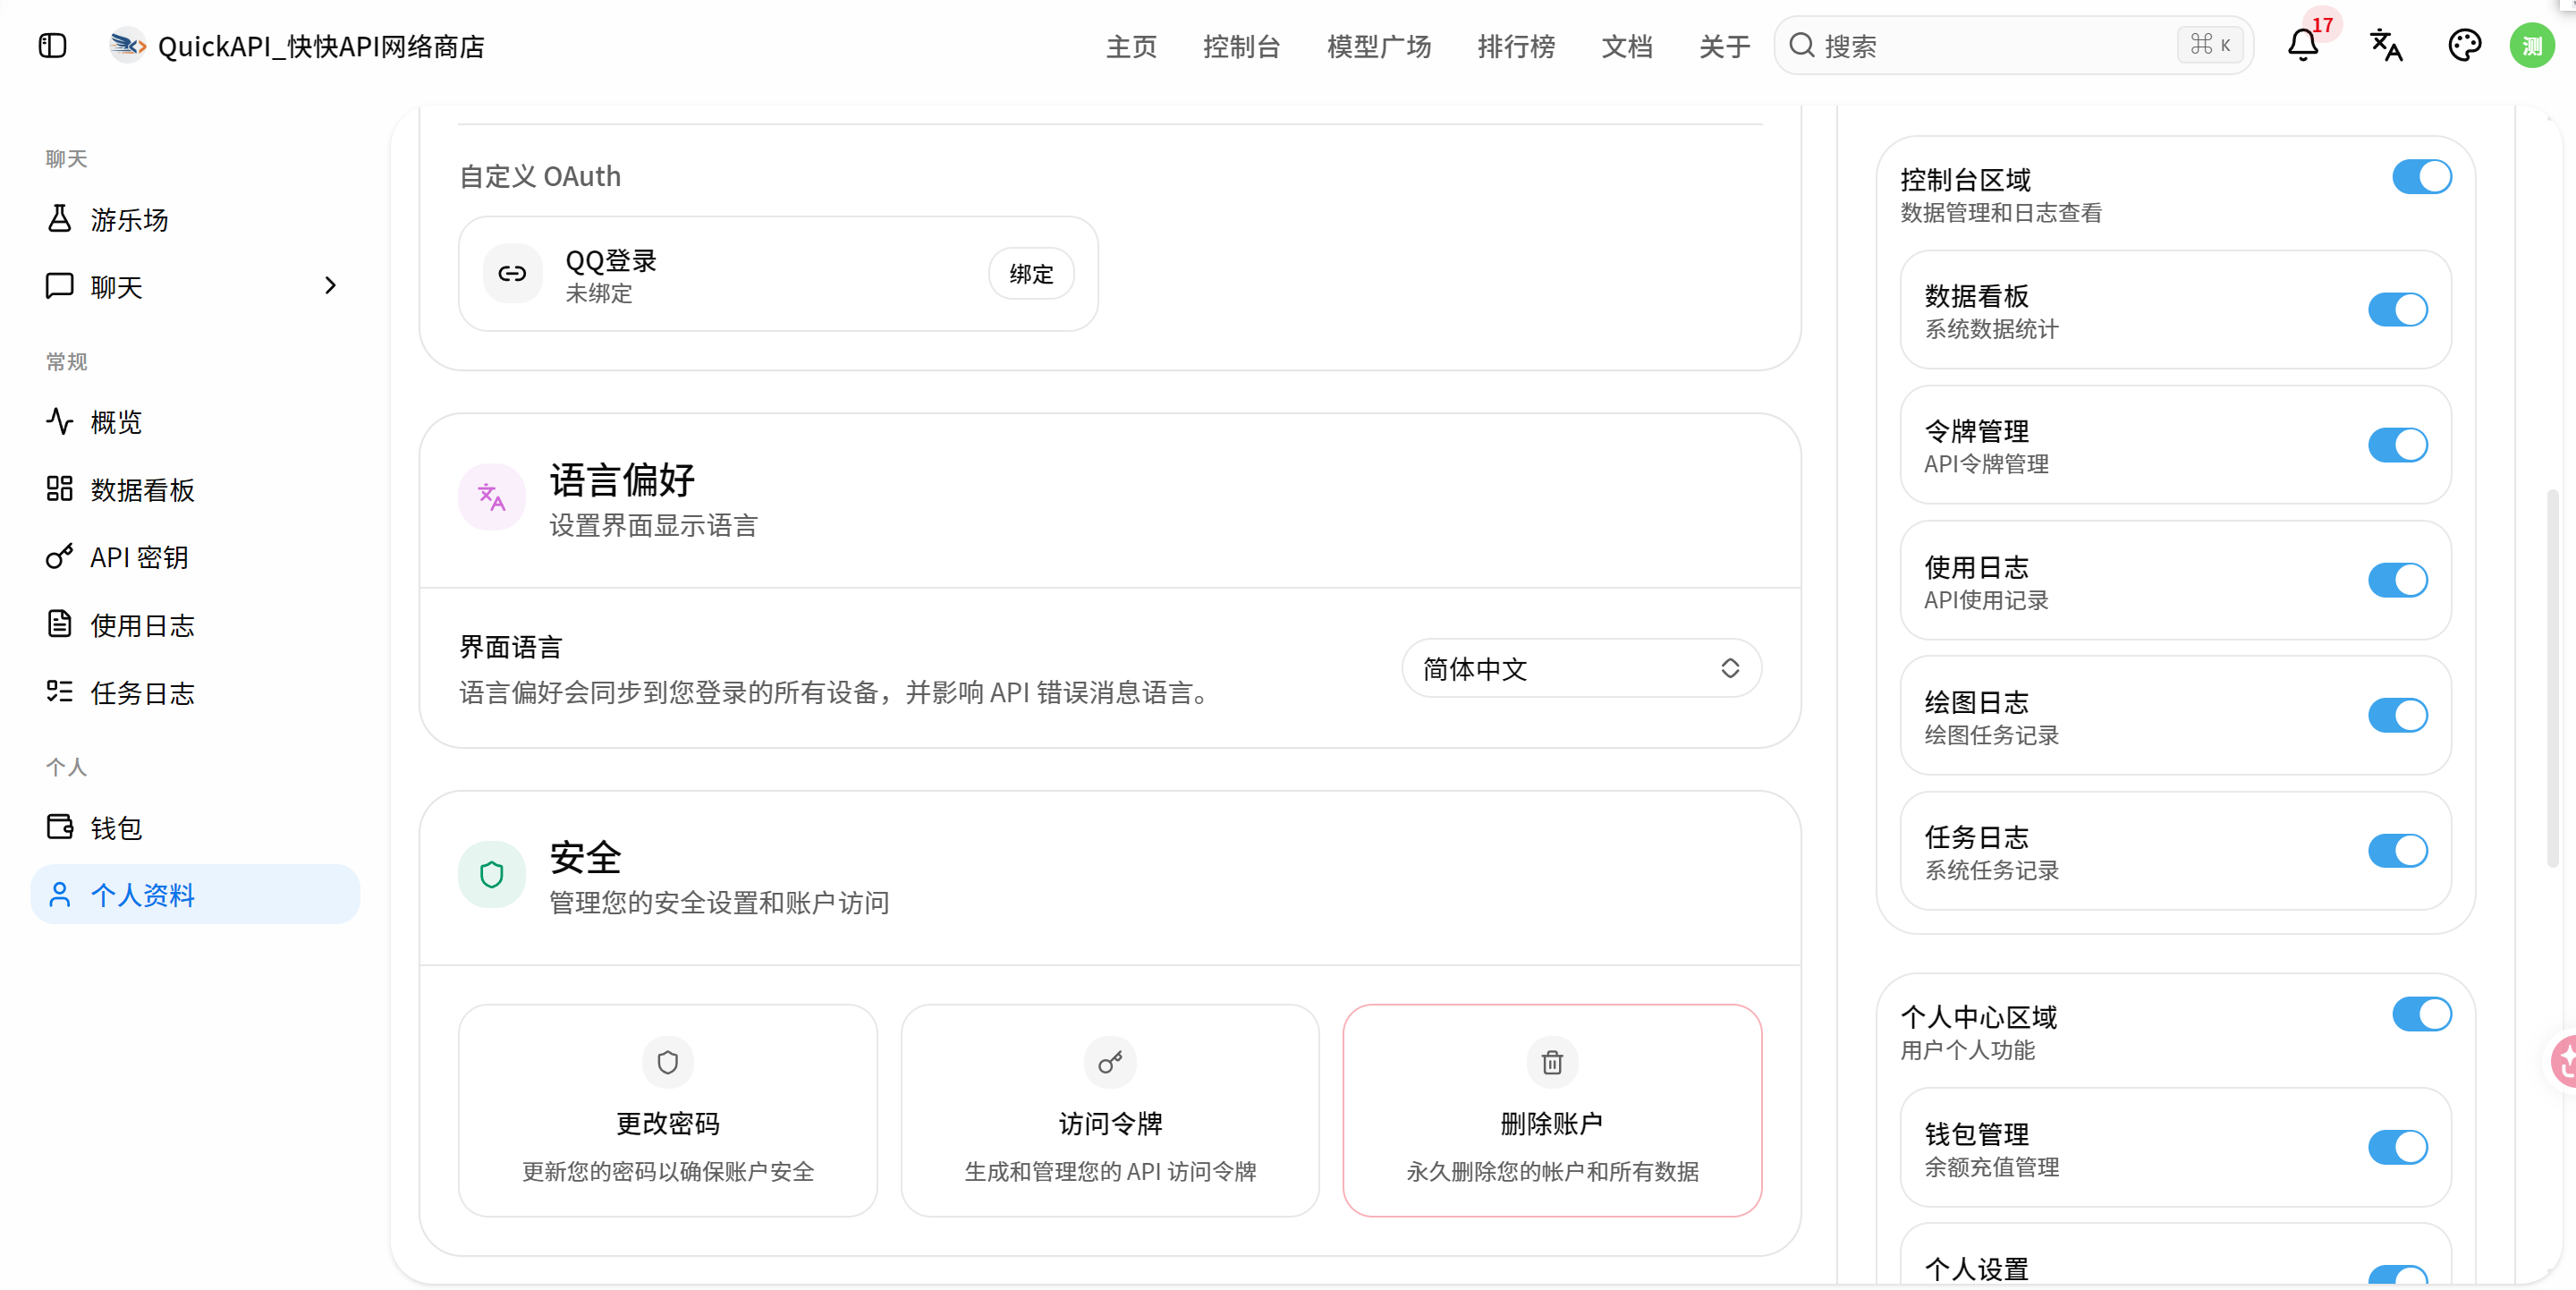Focus the 搜索 search field

pyautogui.click(x=2013, y=46)
